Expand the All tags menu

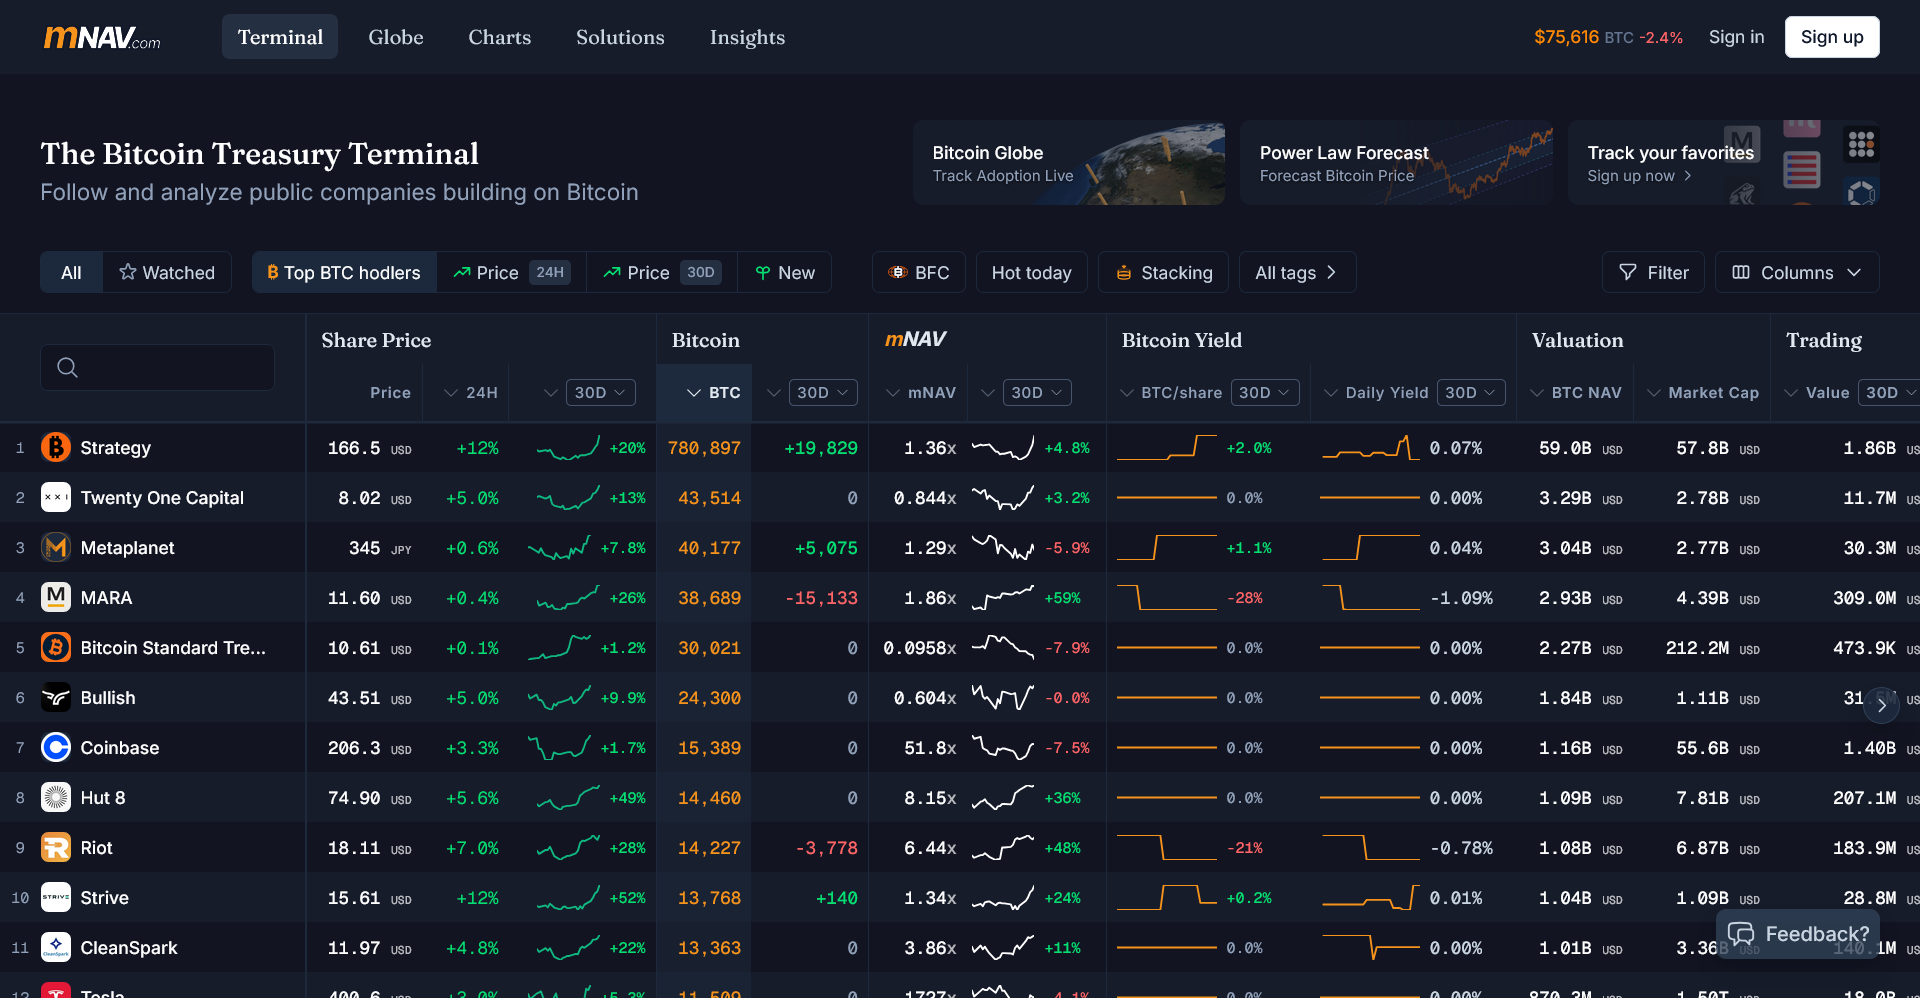1296,272
